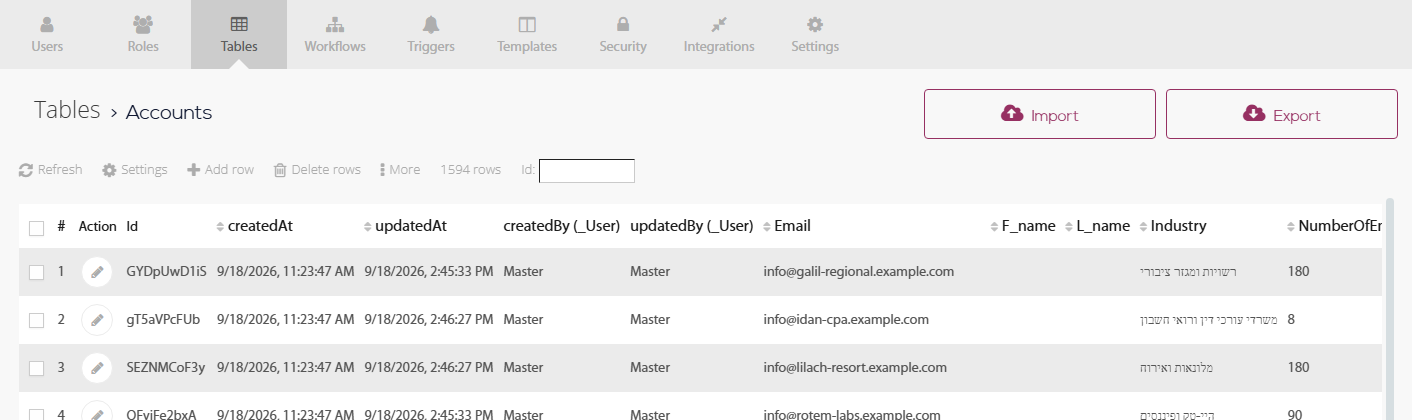Tick the select-all checkbox in table header

(36, 228)
